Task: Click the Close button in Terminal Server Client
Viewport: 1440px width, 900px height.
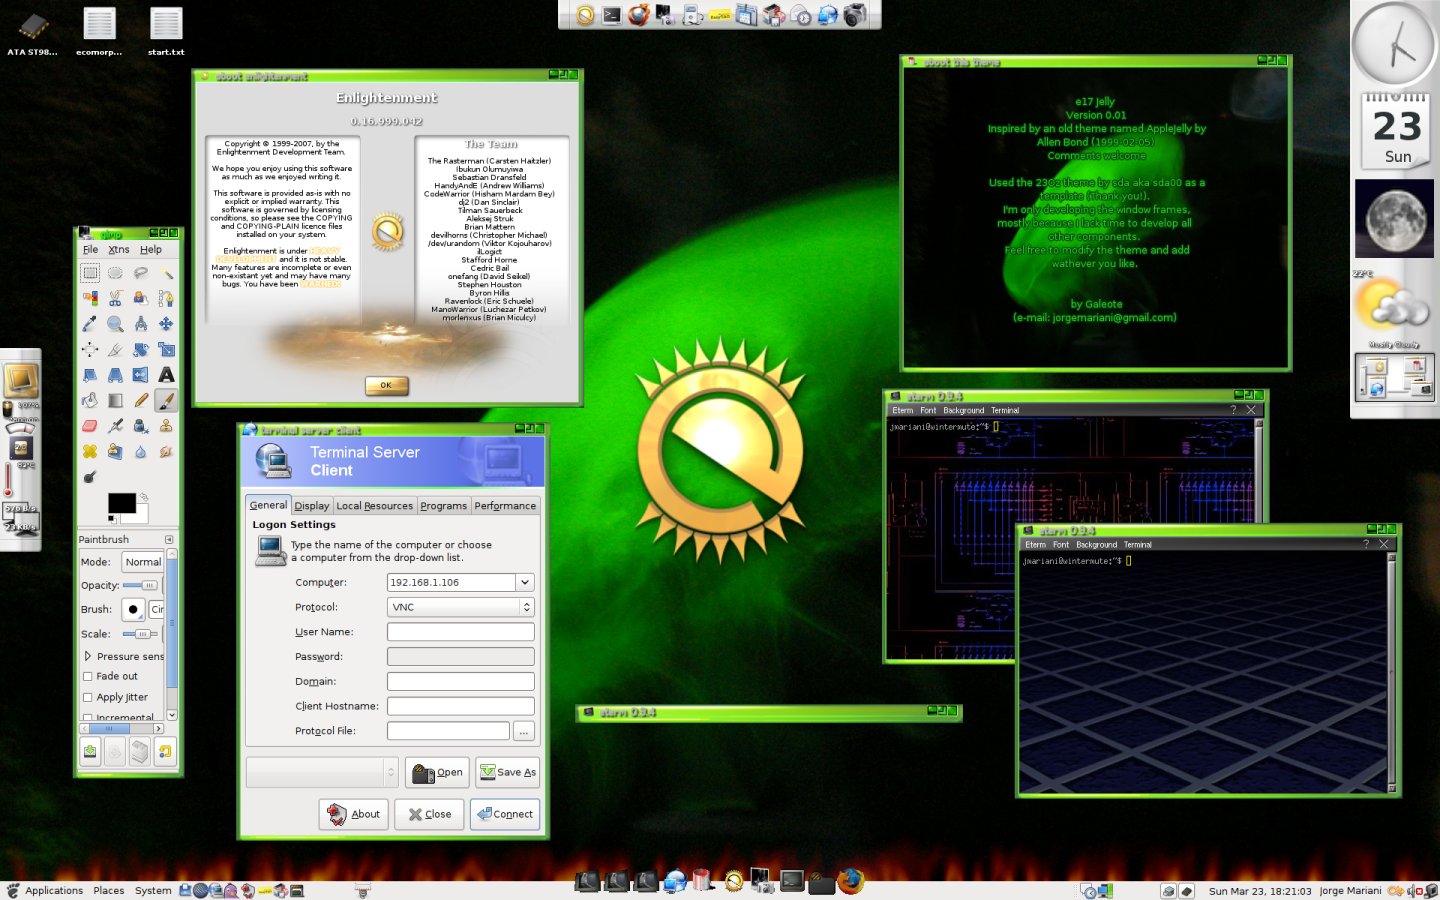Action: (x=430, y=814)
